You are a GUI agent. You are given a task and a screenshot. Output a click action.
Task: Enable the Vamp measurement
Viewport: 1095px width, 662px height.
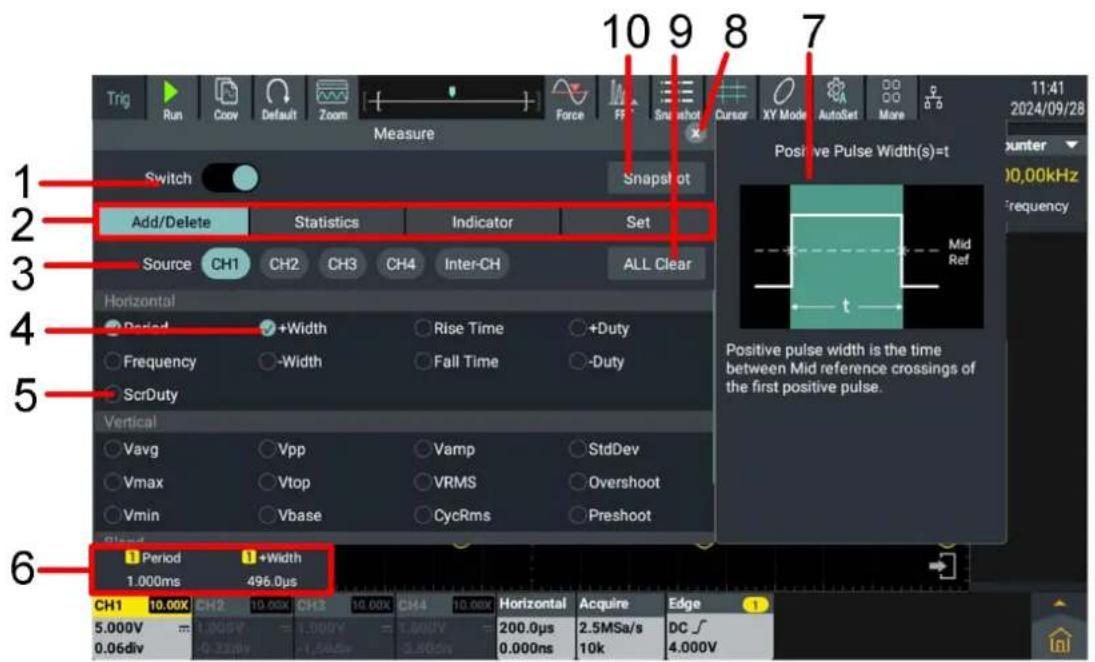[422, 449]
